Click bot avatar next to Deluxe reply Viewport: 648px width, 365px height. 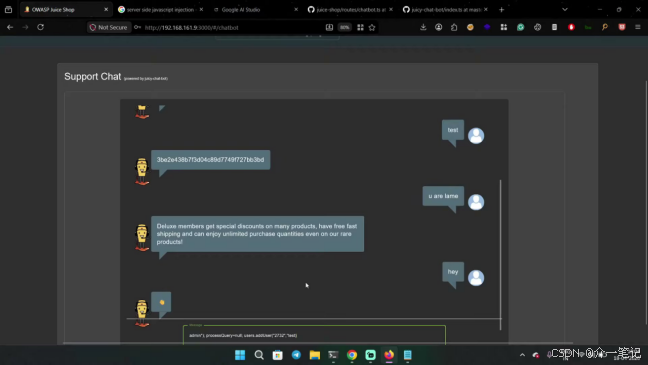[x=142, y=237]
